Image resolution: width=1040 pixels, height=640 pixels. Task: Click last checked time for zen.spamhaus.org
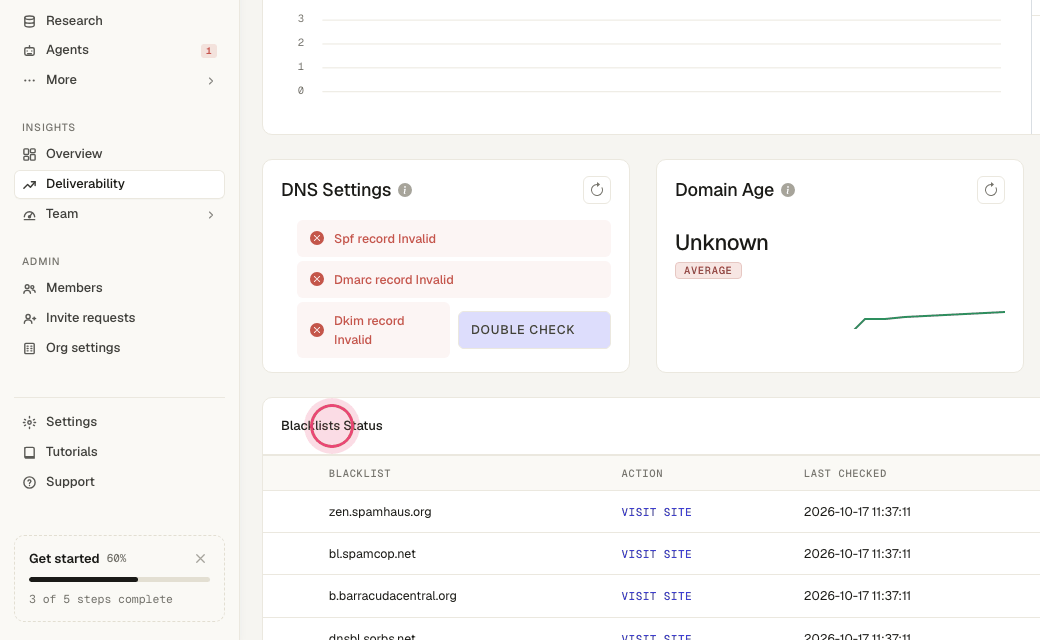(x=857, y=512)
